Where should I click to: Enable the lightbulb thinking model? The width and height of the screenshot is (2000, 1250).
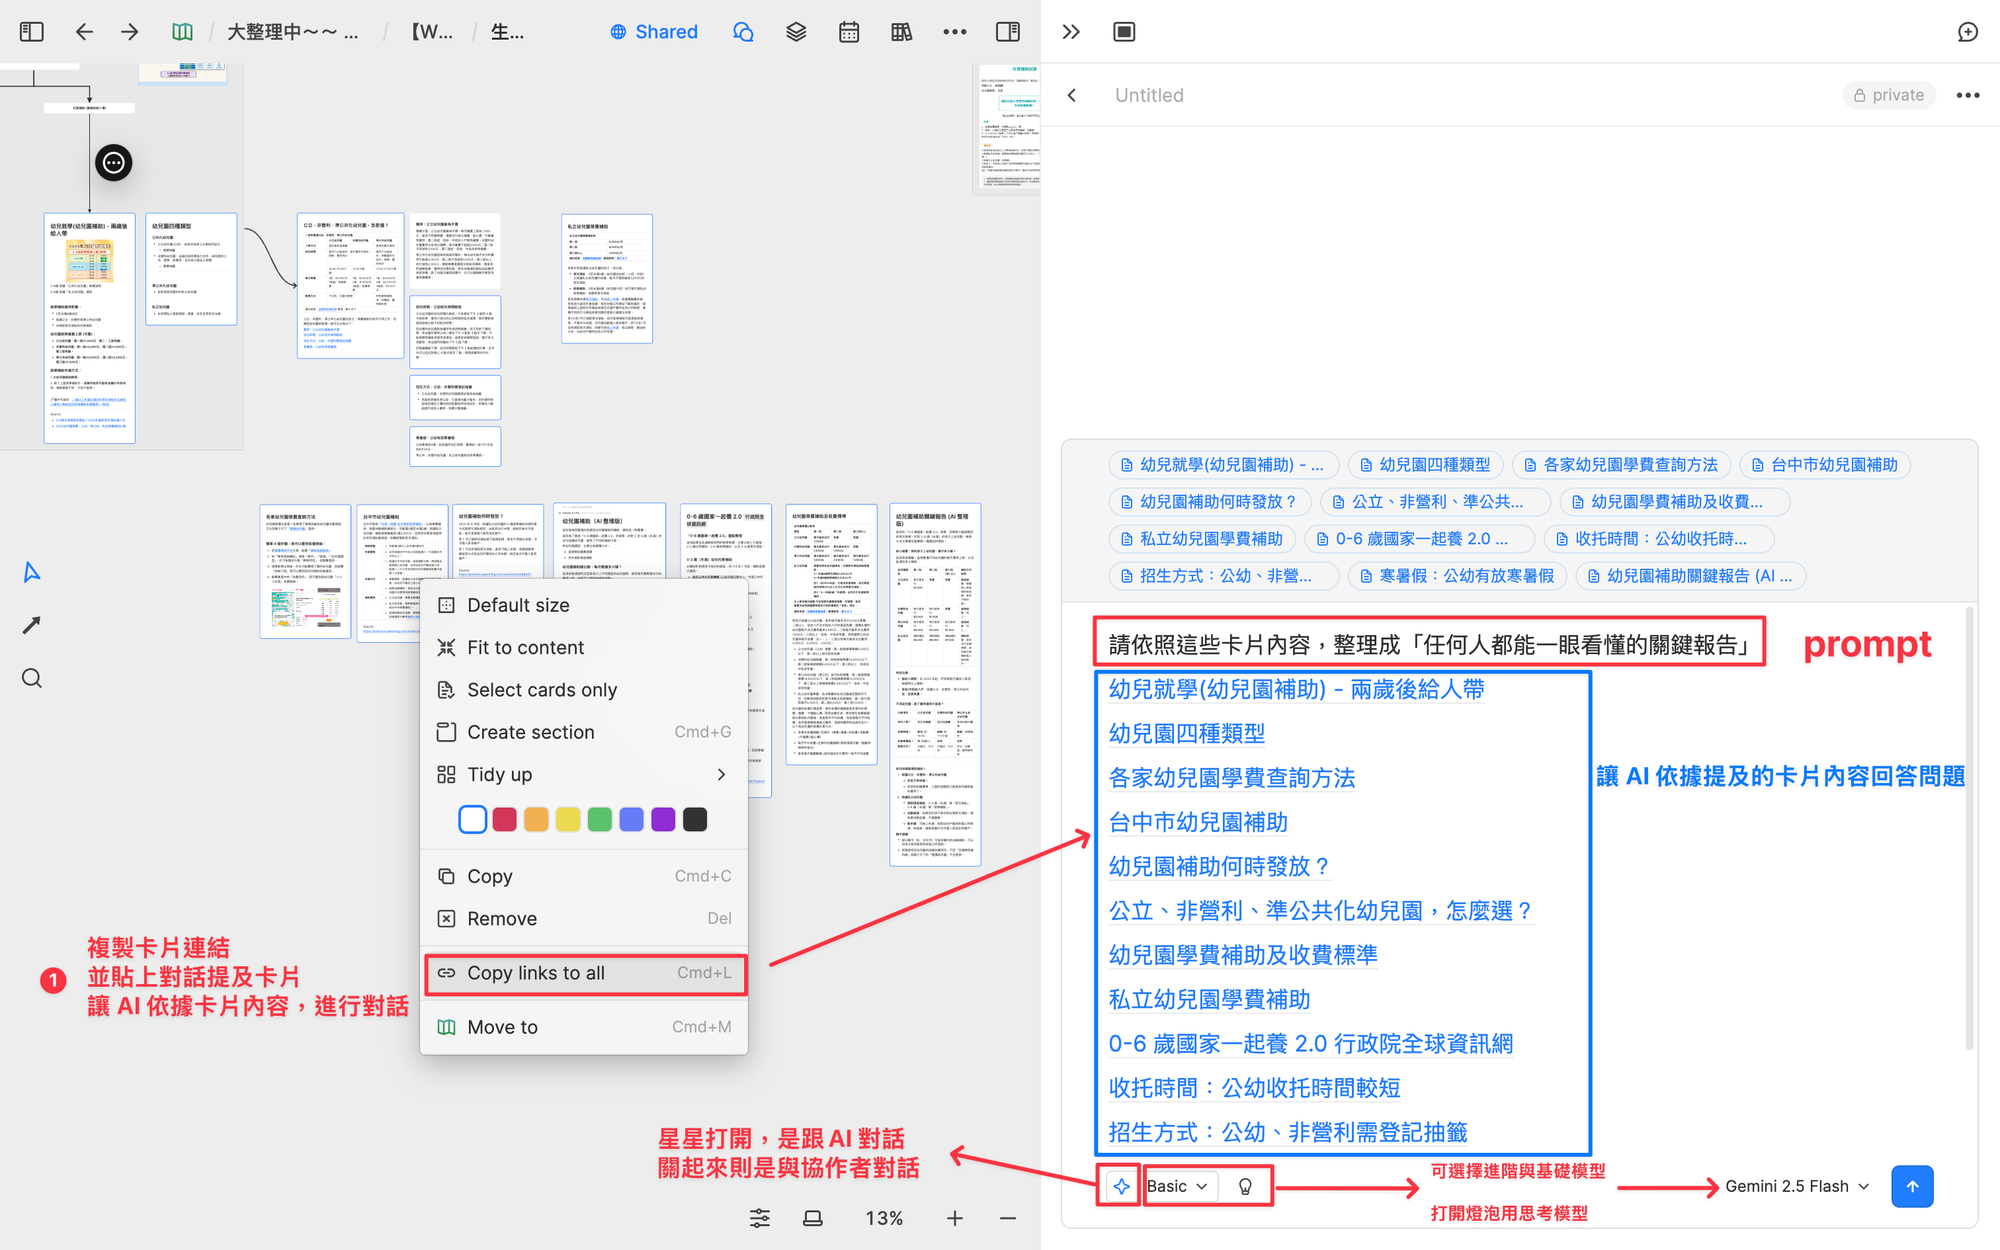point(1246,1186)
